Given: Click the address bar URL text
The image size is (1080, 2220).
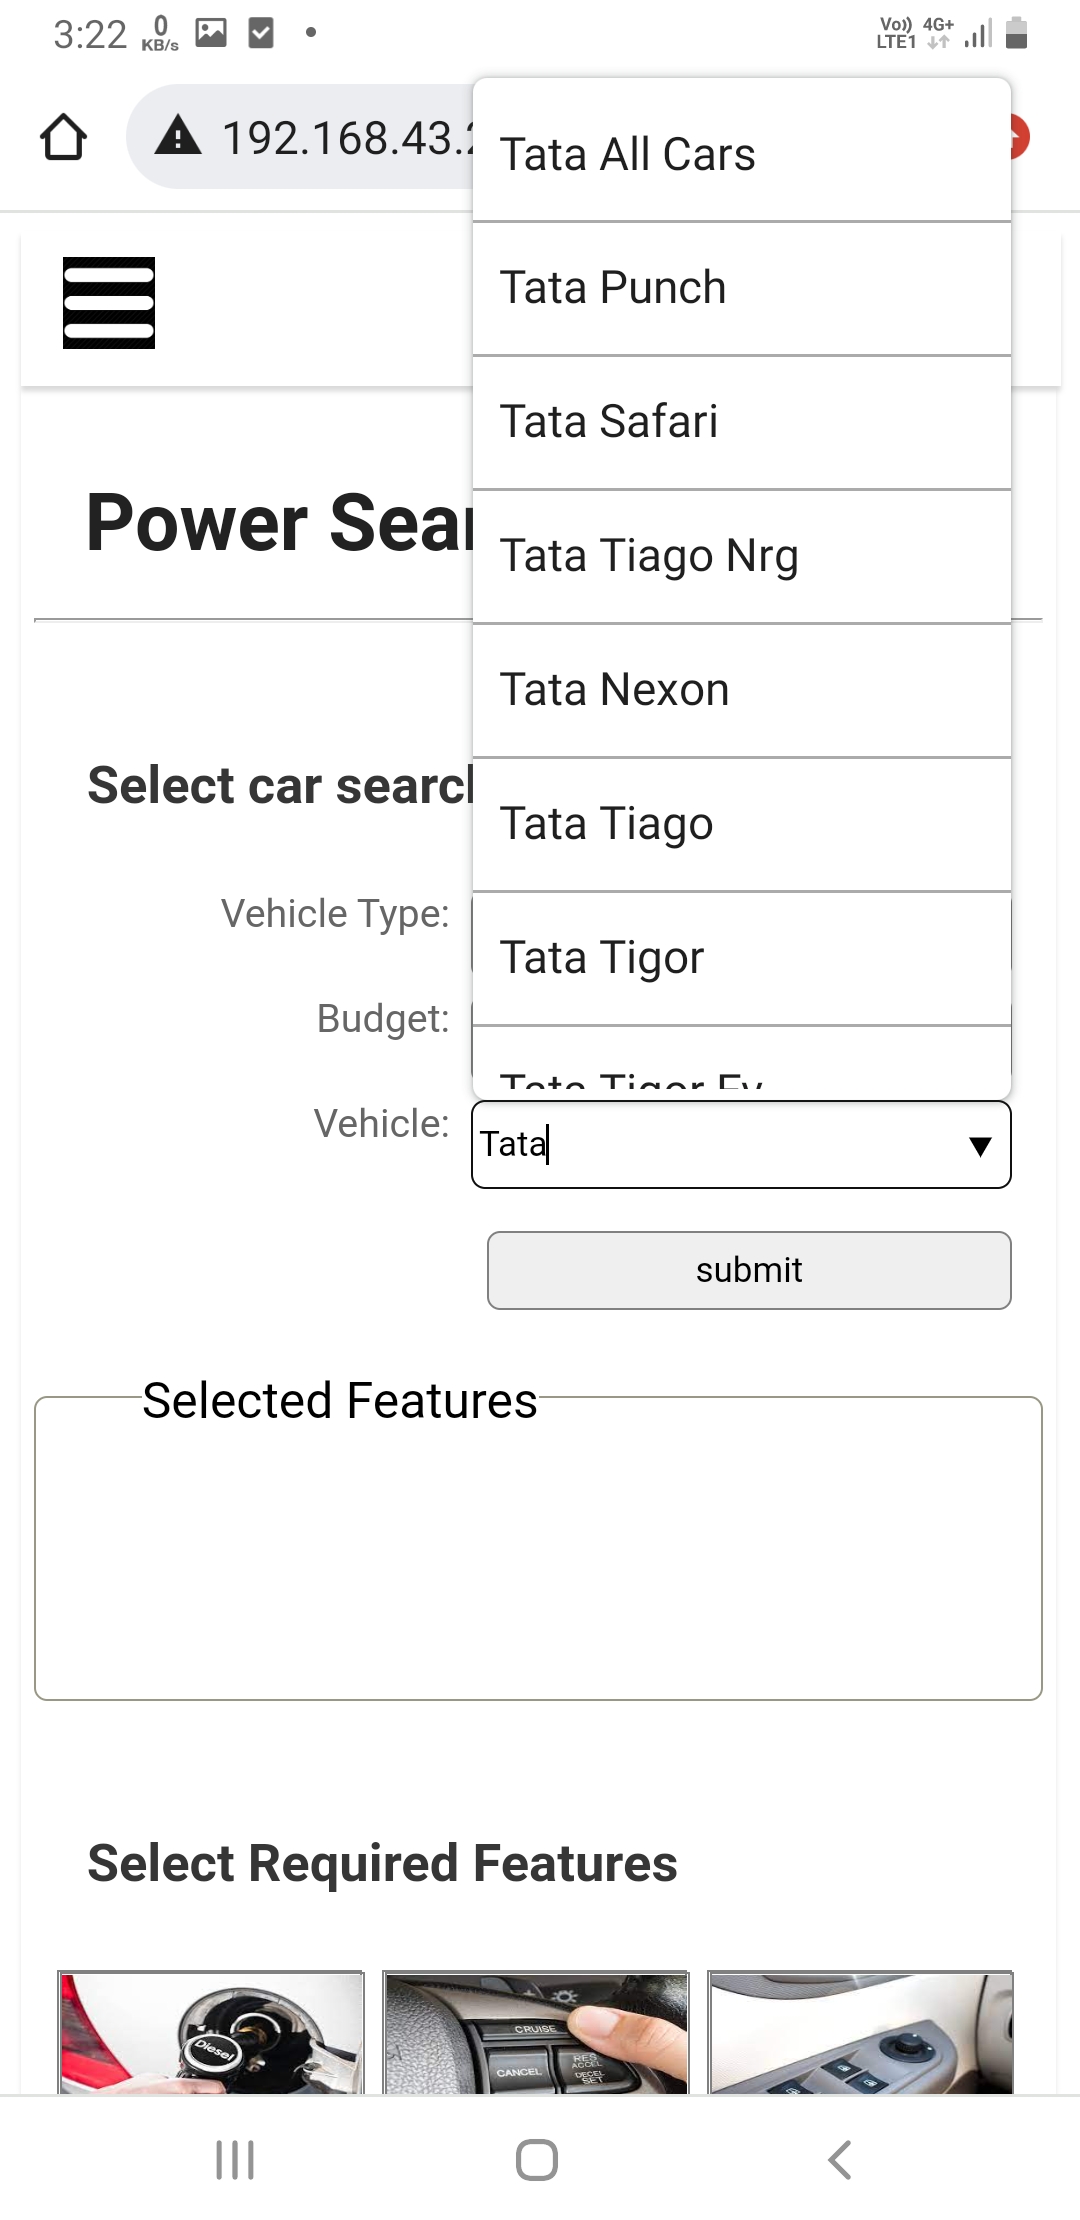Looking at the screenshot, I should point(347,138).
